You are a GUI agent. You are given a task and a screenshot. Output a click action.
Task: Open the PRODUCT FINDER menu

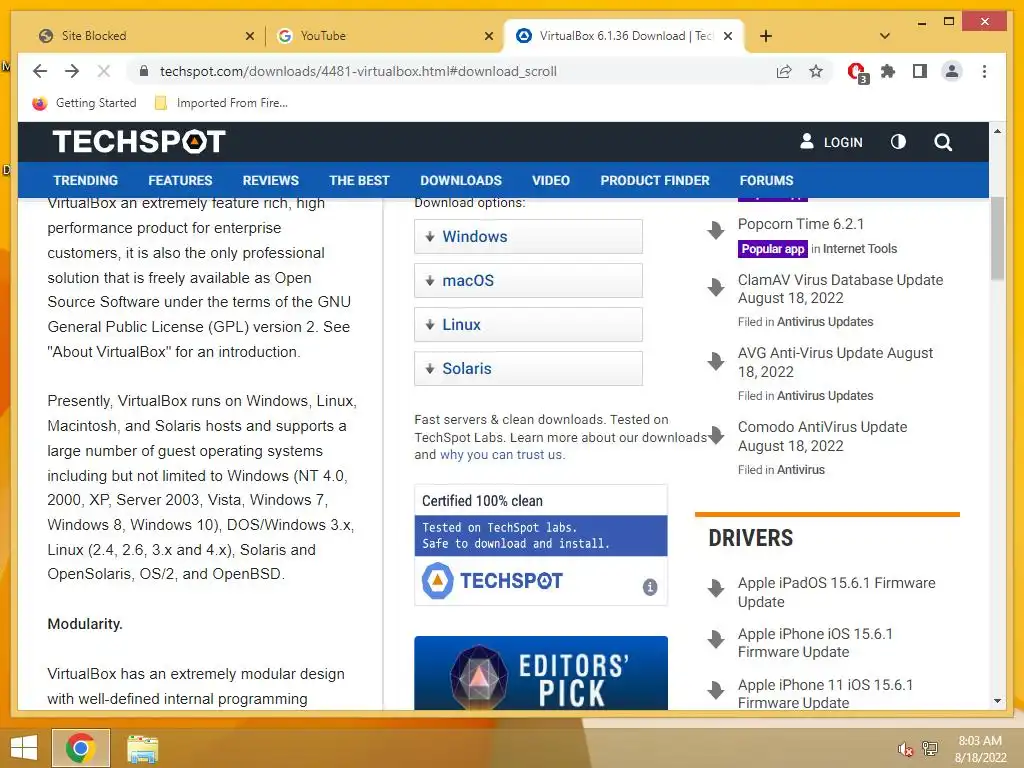pyautogui.click(x=655, y=180)
